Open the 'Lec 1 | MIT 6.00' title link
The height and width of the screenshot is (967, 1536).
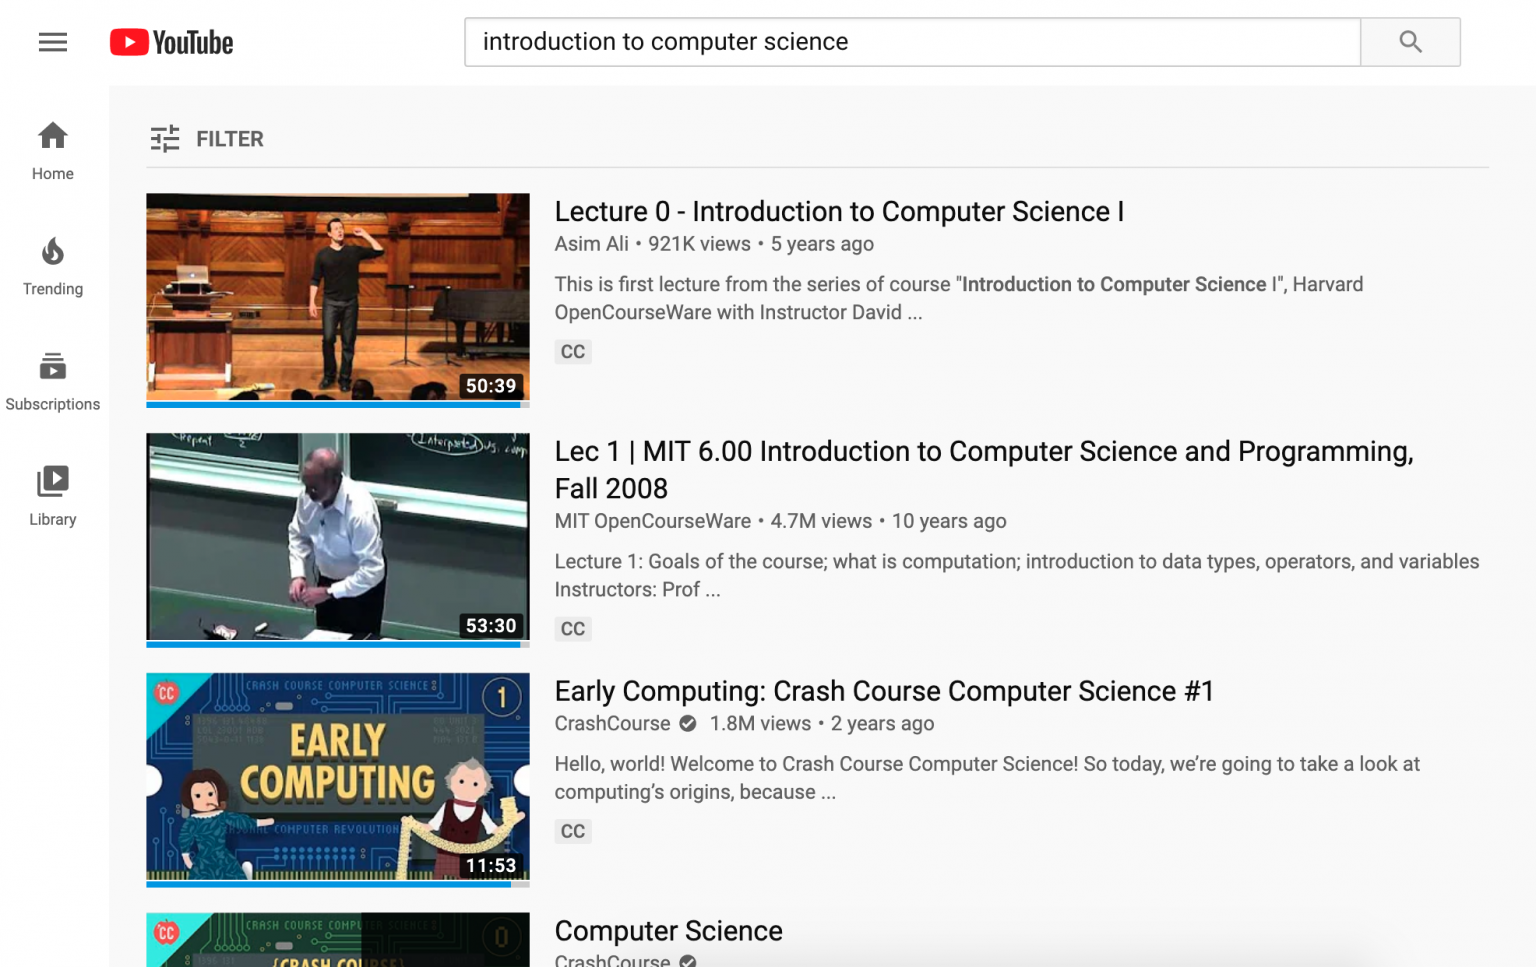point(983,452)
